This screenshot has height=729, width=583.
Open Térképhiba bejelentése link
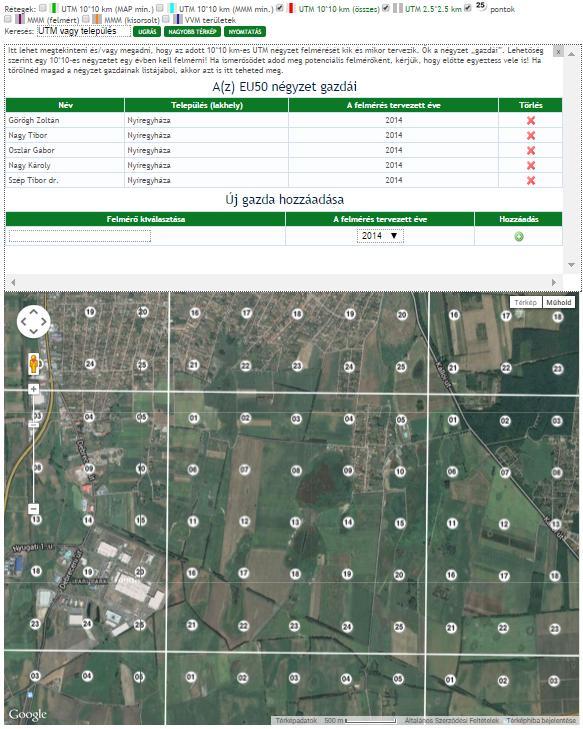(541, 720)
